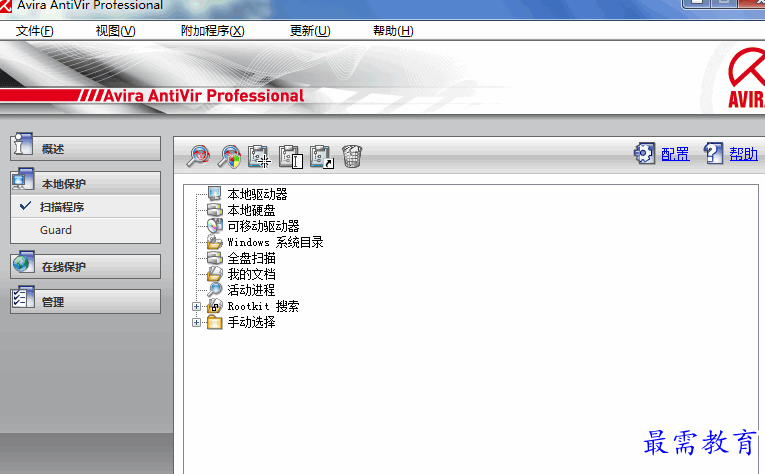Click the create desktop shortcut profile icon
The height and width of the screenshot is (474, 765).
(x=322, y=157)
